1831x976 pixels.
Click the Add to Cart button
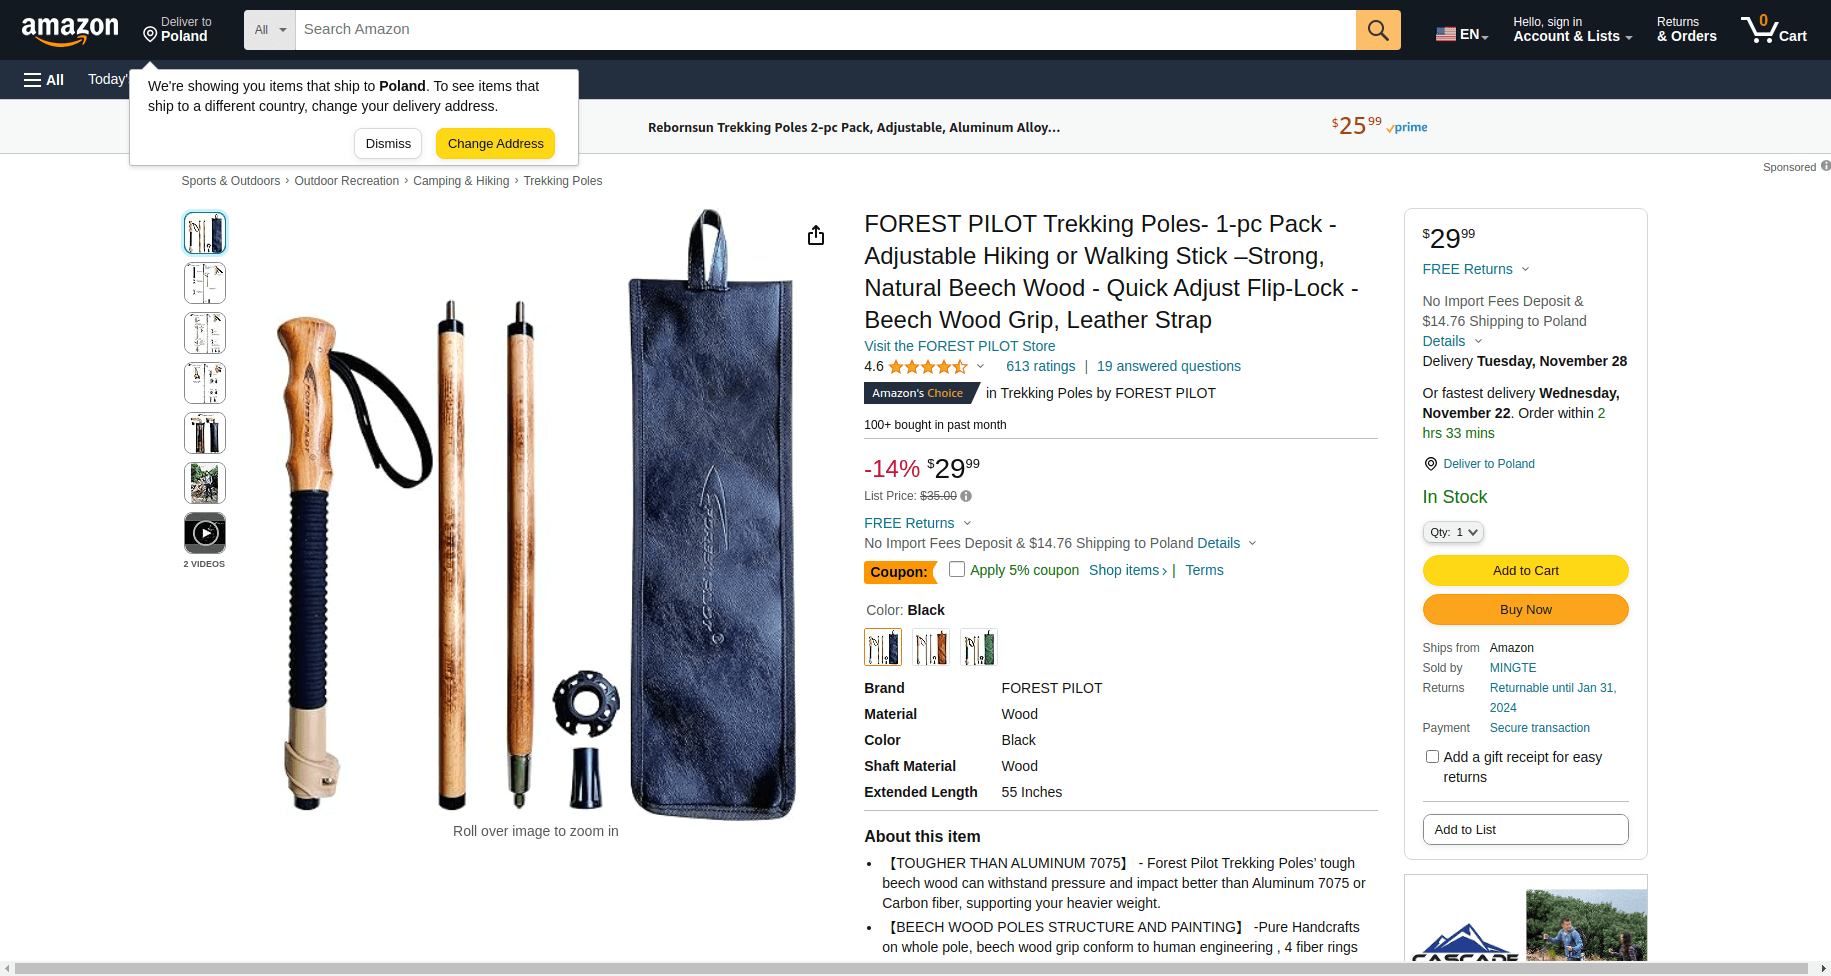click(x=1525, y=570)
